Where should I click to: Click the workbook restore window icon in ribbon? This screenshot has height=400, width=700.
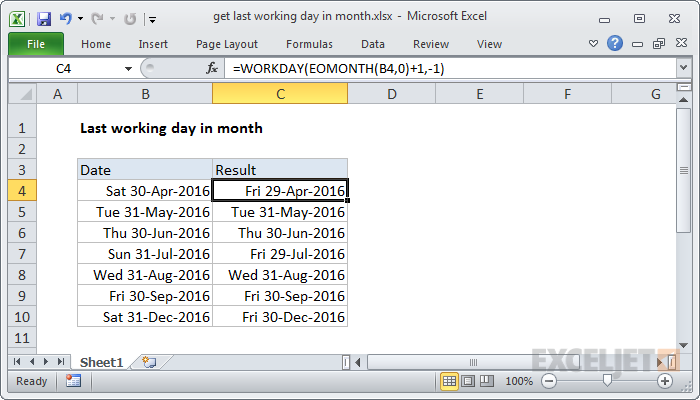click(659, 43)
